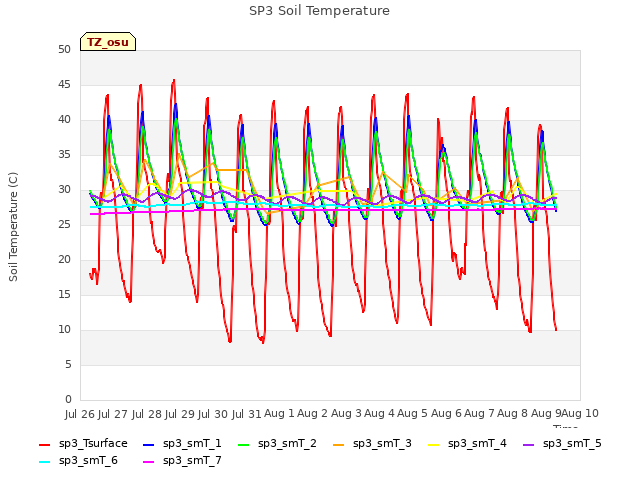This screenshot has height=480, width=640.
Task: Click the y-axis tick label 0
Action: (68, 400)
